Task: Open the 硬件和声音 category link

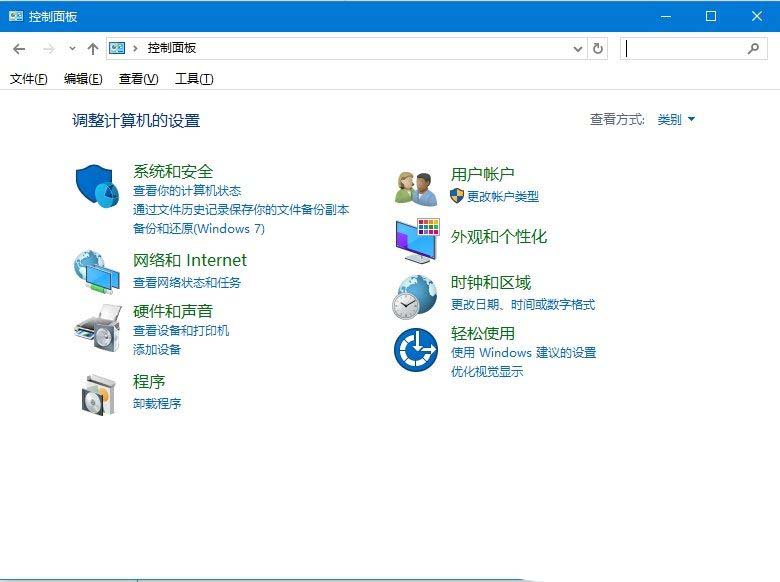Action: click(173, 311)
